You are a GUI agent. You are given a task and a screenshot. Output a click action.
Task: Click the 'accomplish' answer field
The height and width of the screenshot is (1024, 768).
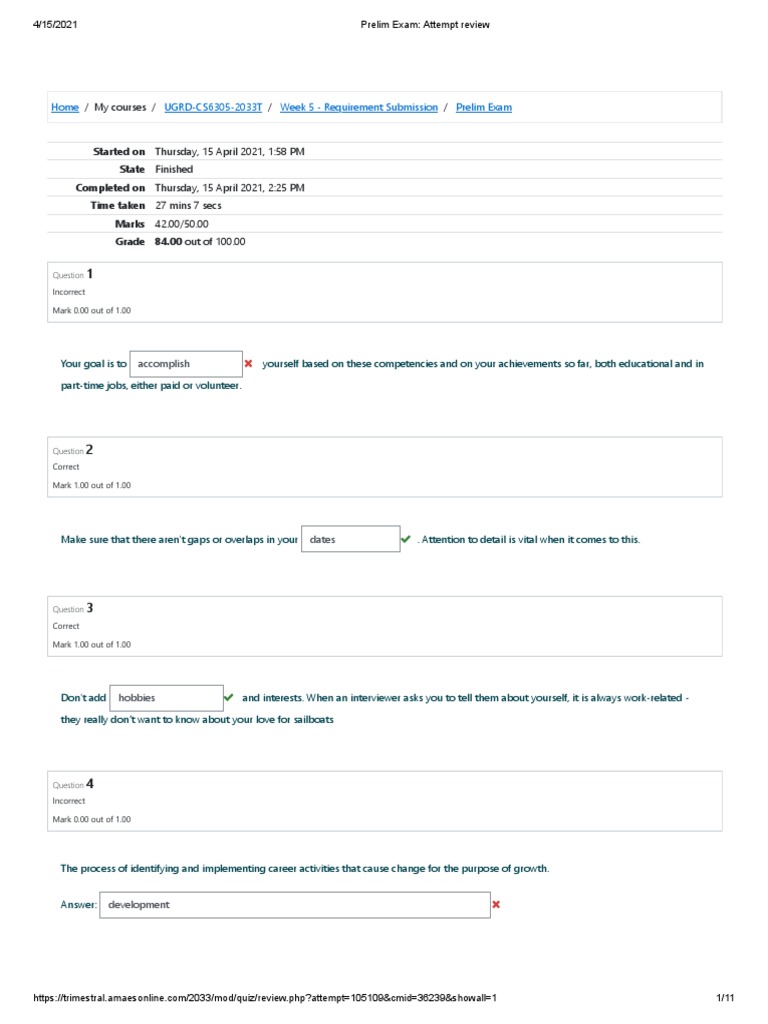pos(185,364)
